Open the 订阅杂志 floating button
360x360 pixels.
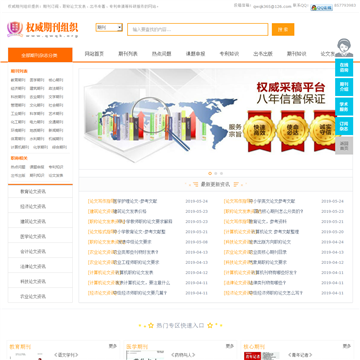(344, 126)
